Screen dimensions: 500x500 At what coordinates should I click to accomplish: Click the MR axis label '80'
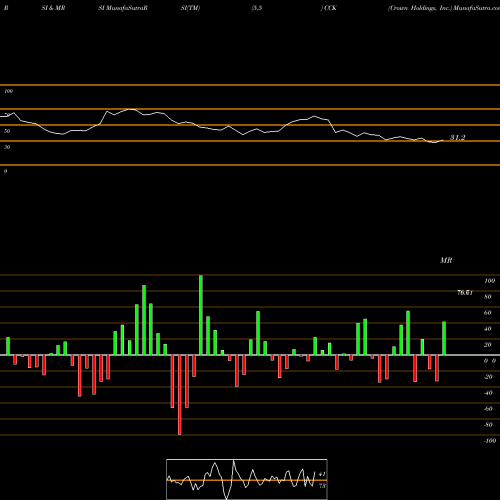point(487,297)
